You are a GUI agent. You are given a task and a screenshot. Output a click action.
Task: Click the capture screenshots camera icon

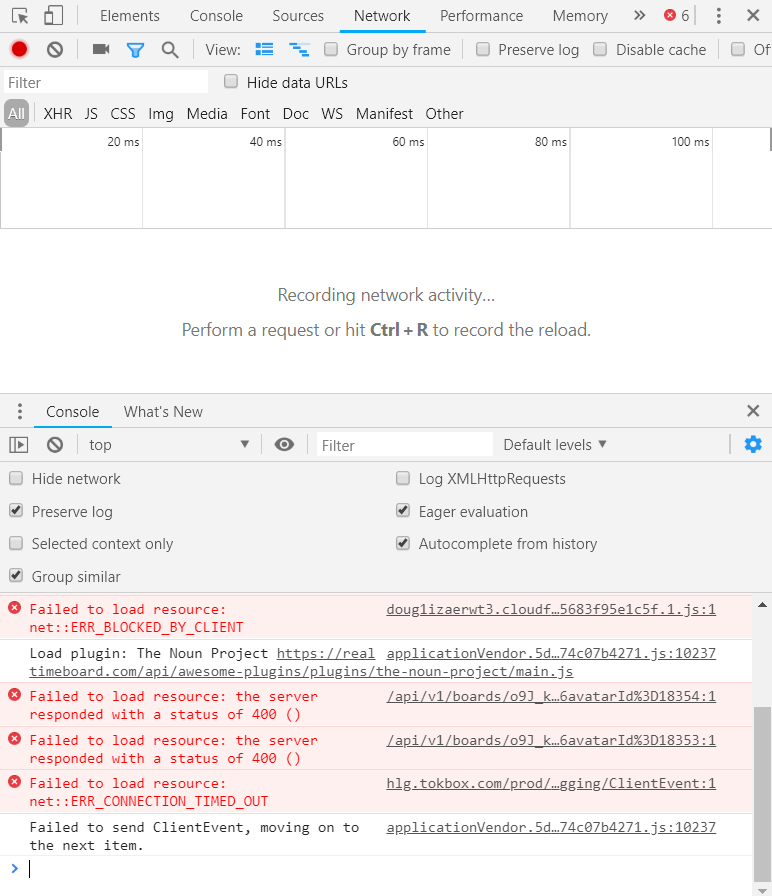click(100, 49)
